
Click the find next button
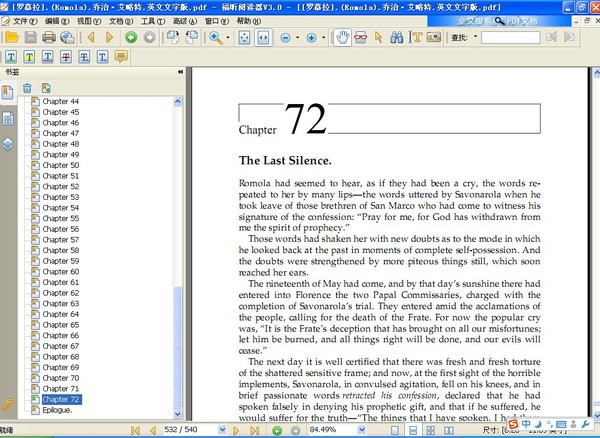569,37
